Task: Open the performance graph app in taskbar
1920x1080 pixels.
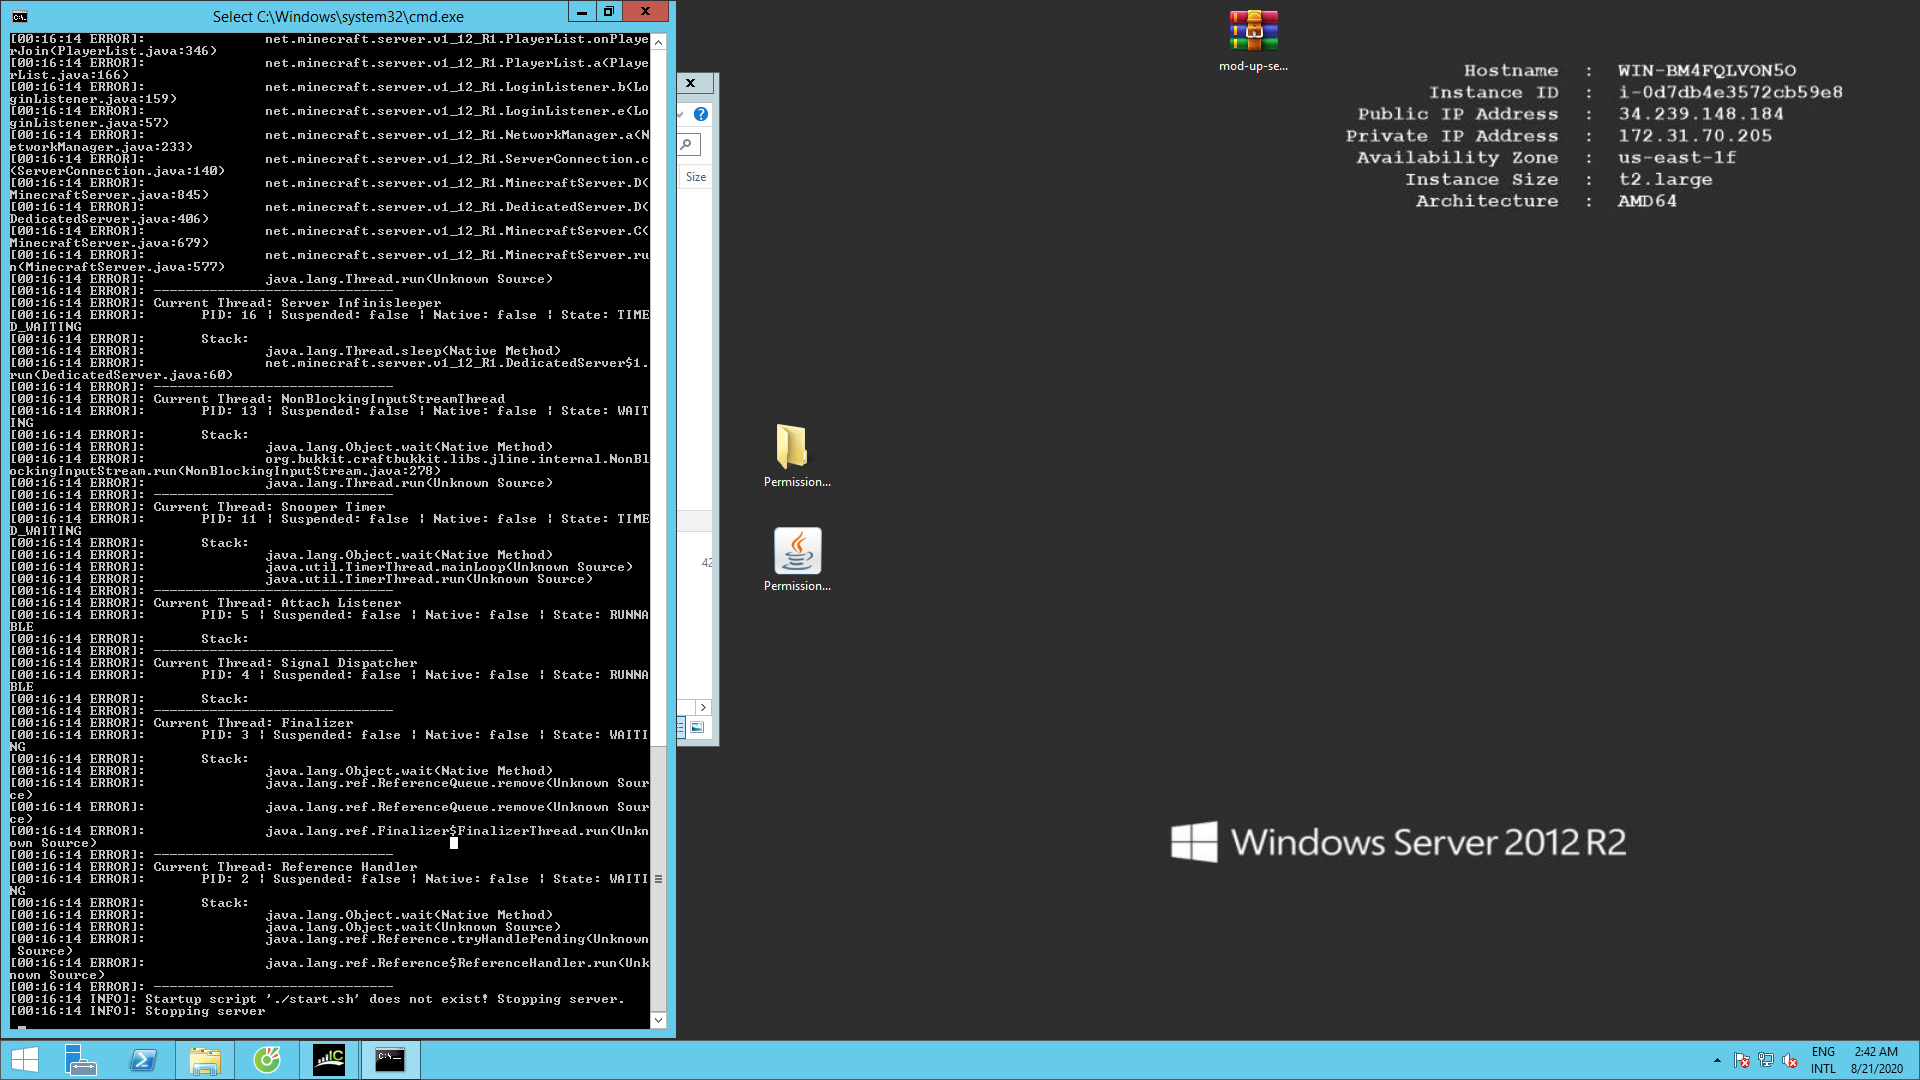Action: click(329, 1059)
